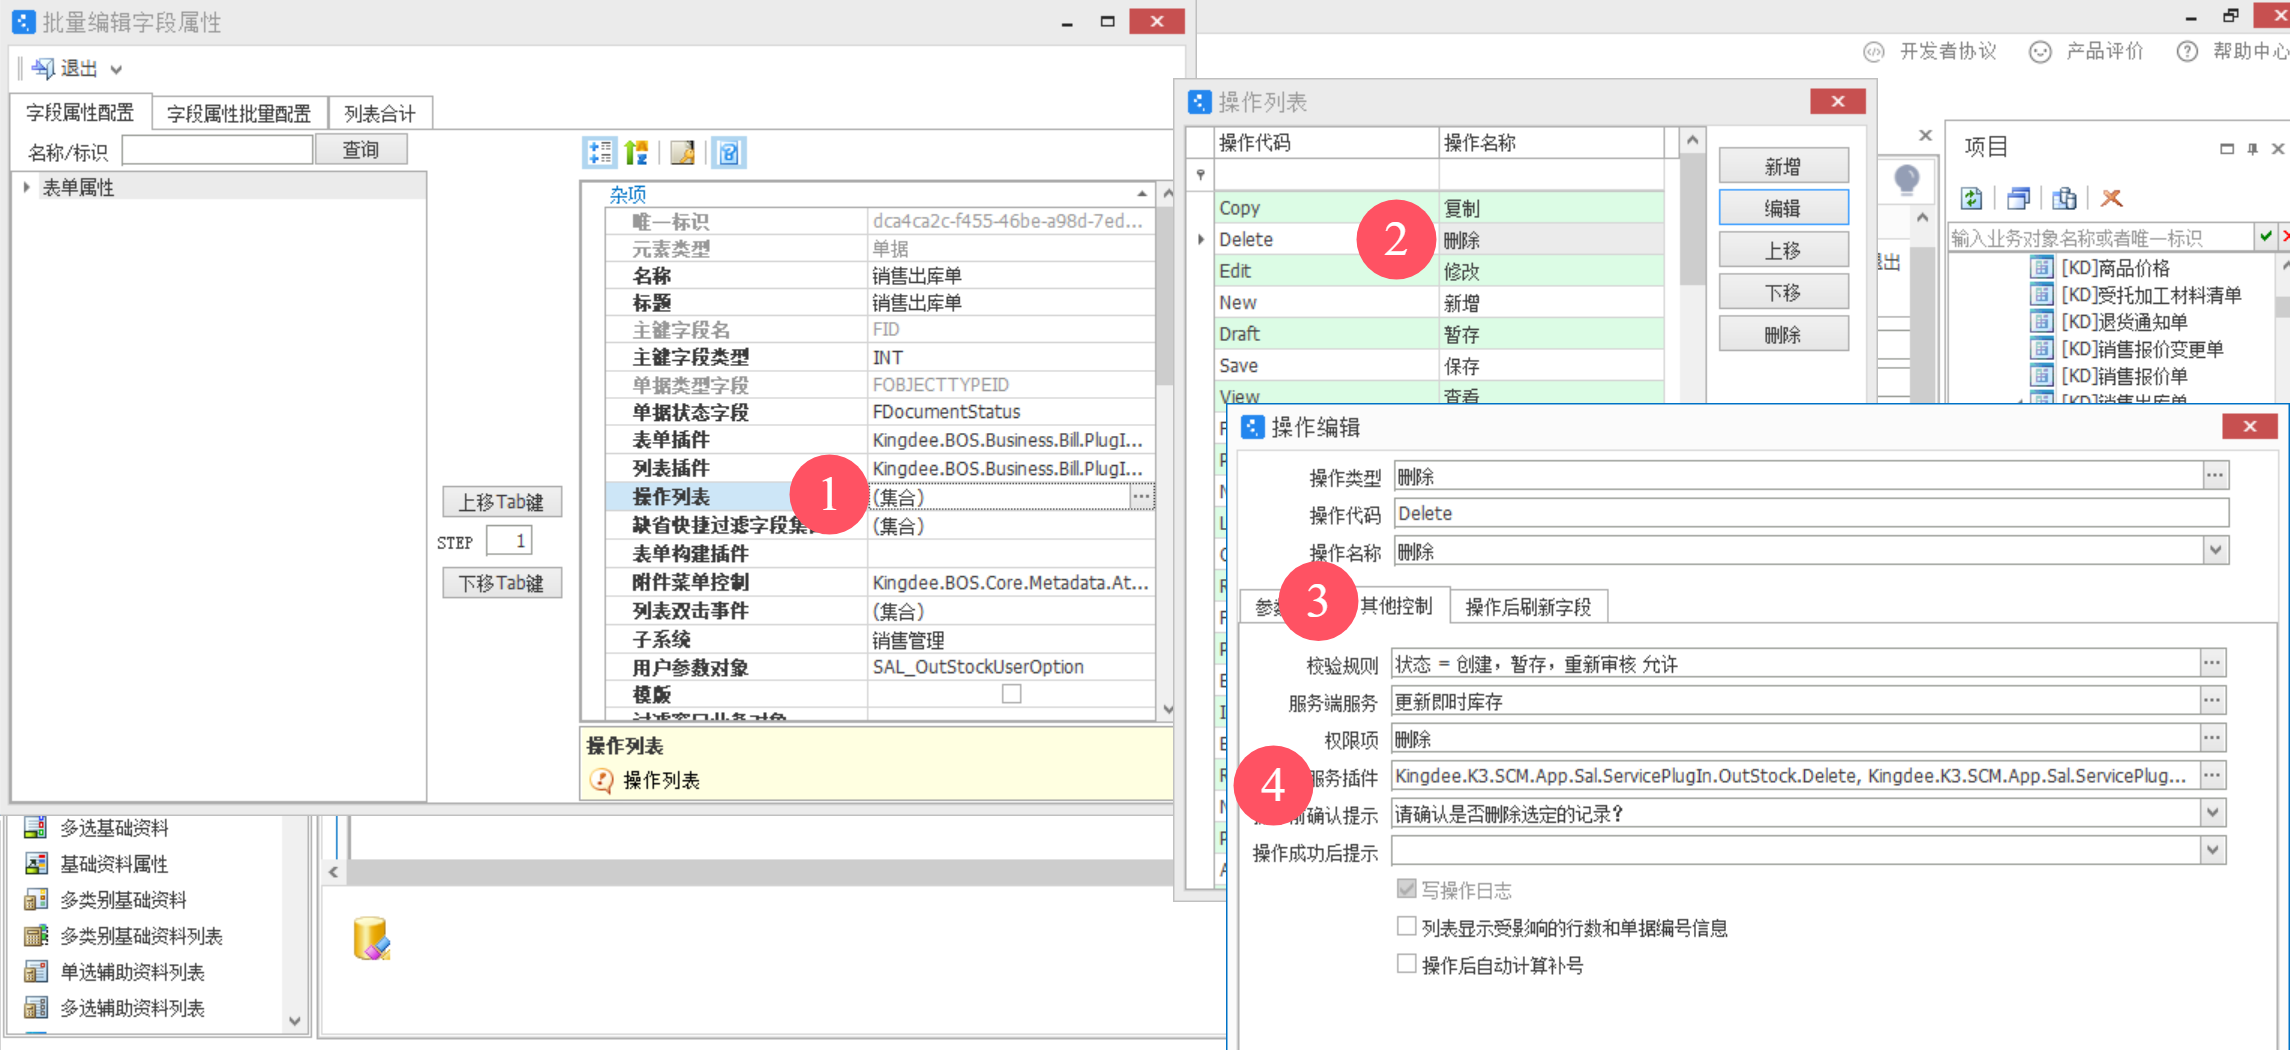2290x1050 pixels.
Task: Switch to 字段属性批量配置 tab
Action: tap(239, 114)
